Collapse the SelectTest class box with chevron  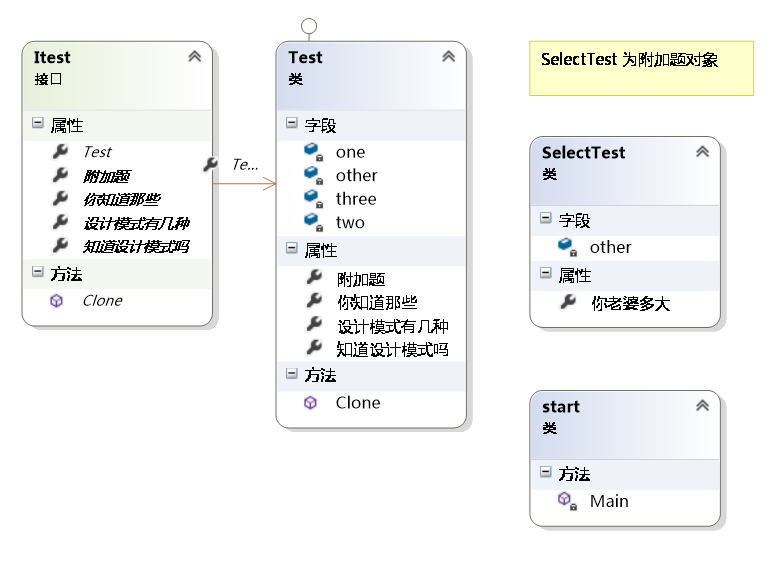tap(702, 152)
